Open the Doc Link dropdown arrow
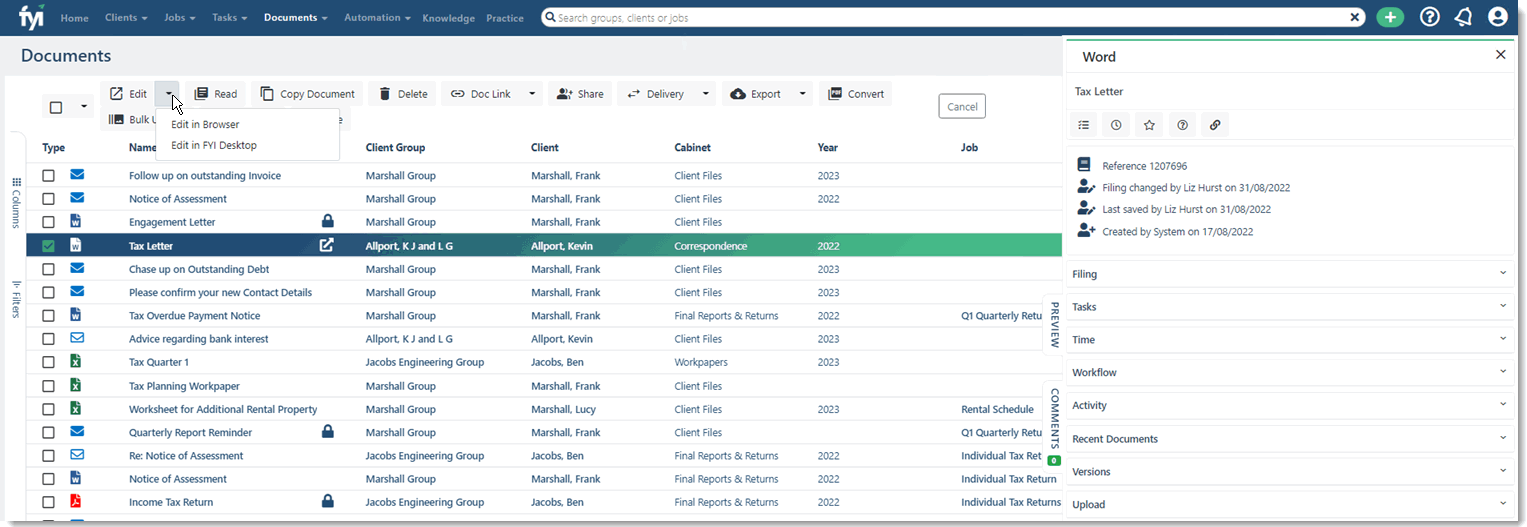The image size is (1527, 527). coord(532,94)
